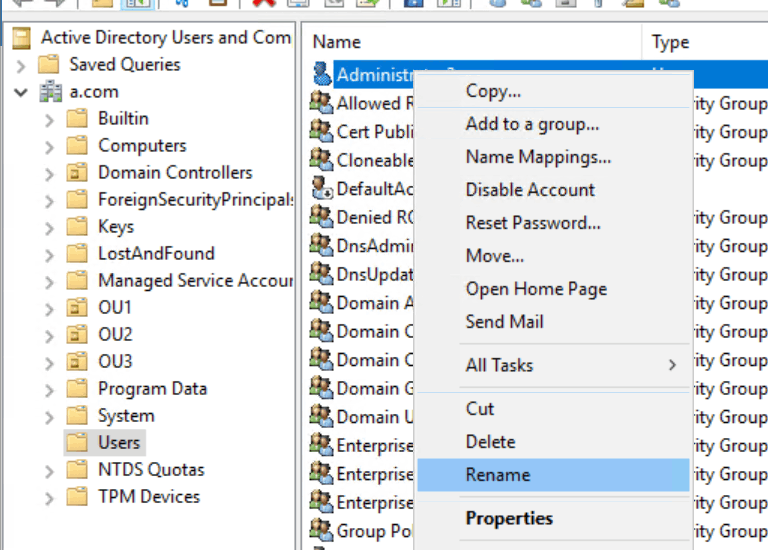The image size is (768, 550).
Task: Select the Keys tree label
Action: click(x=116, y=227)
